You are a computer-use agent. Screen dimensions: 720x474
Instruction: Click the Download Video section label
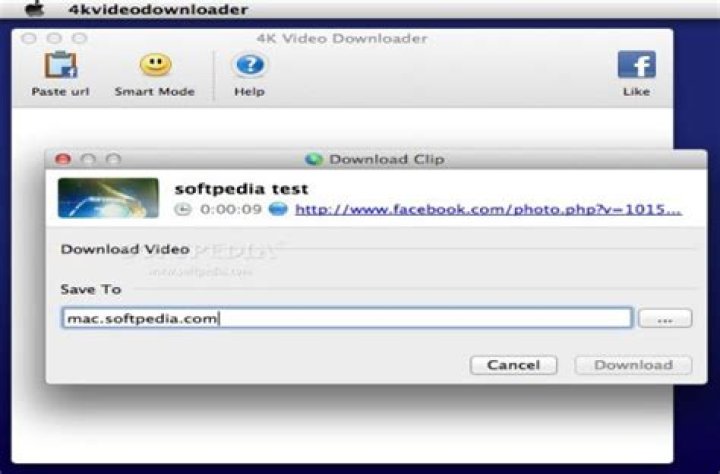pos(125,249)
